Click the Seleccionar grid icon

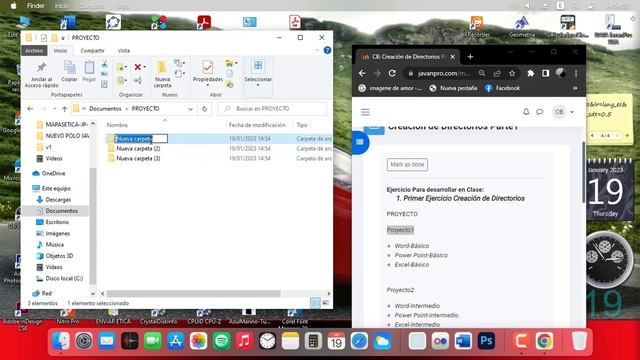(258, 65)
